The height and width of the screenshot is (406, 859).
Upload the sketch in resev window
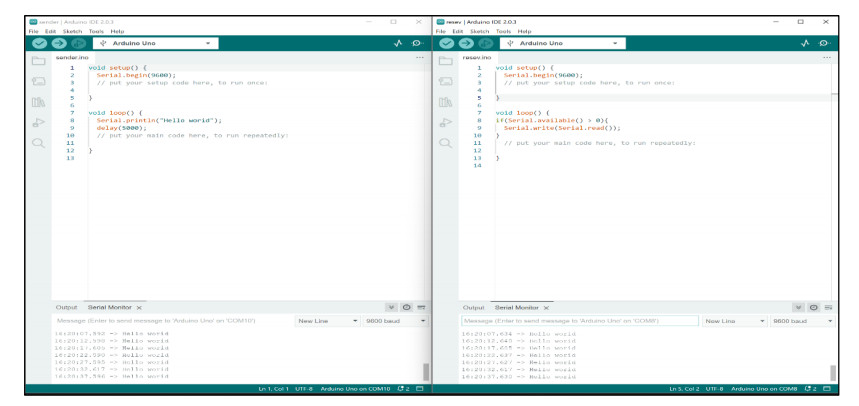(465, 44)
